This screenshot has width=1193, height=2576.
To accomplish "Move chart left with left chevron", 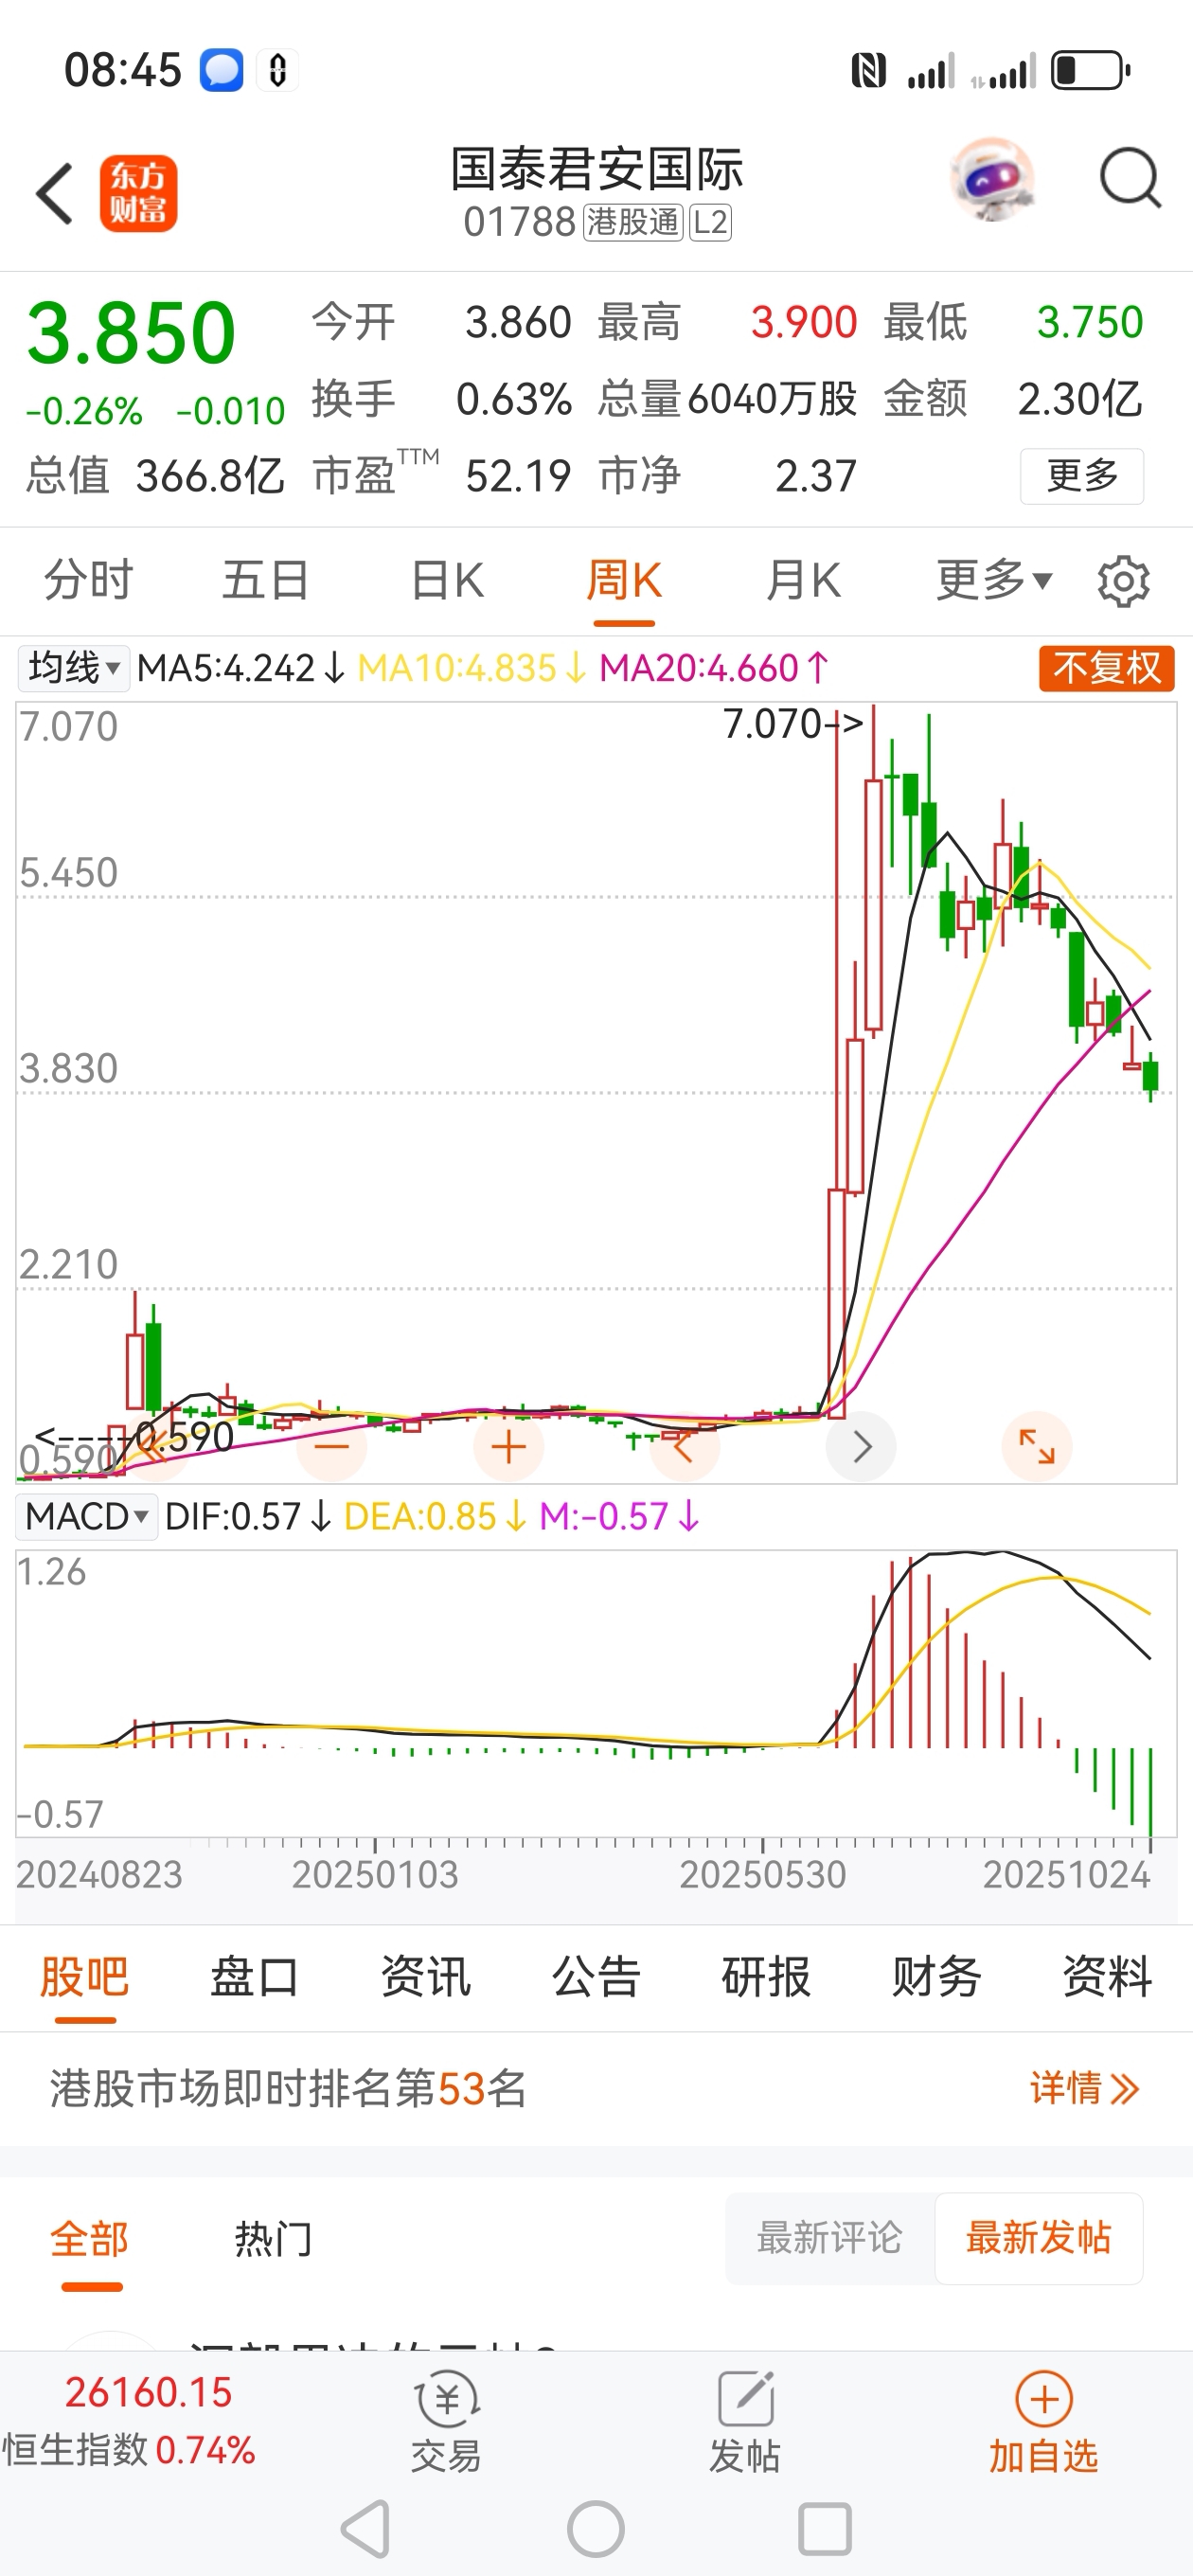I will pos(684,1447).
